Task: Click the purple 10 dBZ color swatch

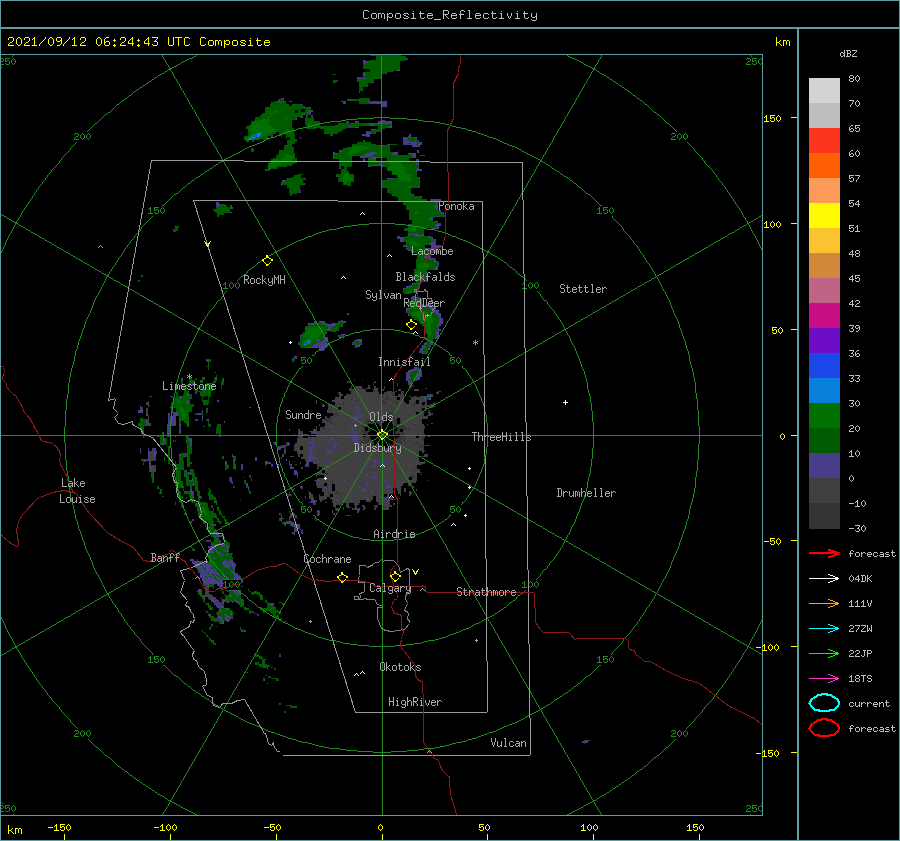Action: click(824, 465)
